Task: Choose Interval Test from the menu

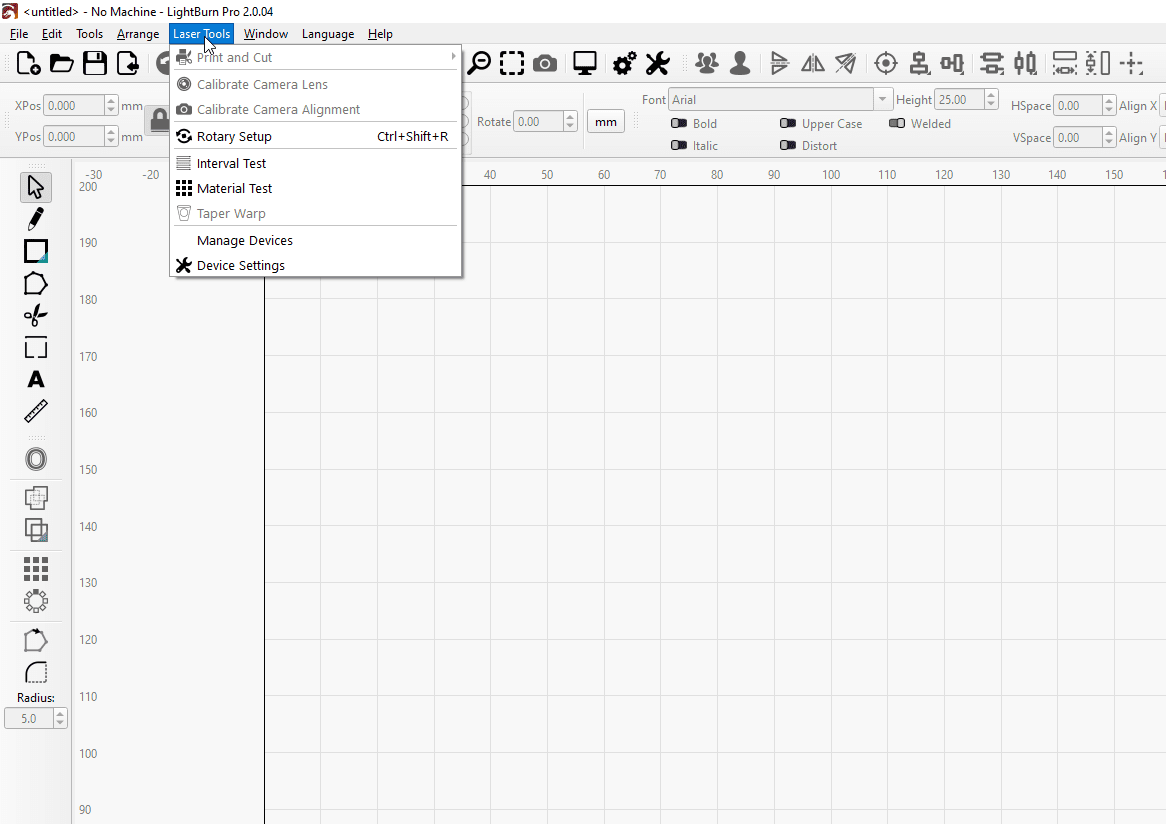Action: click(315, 163)
